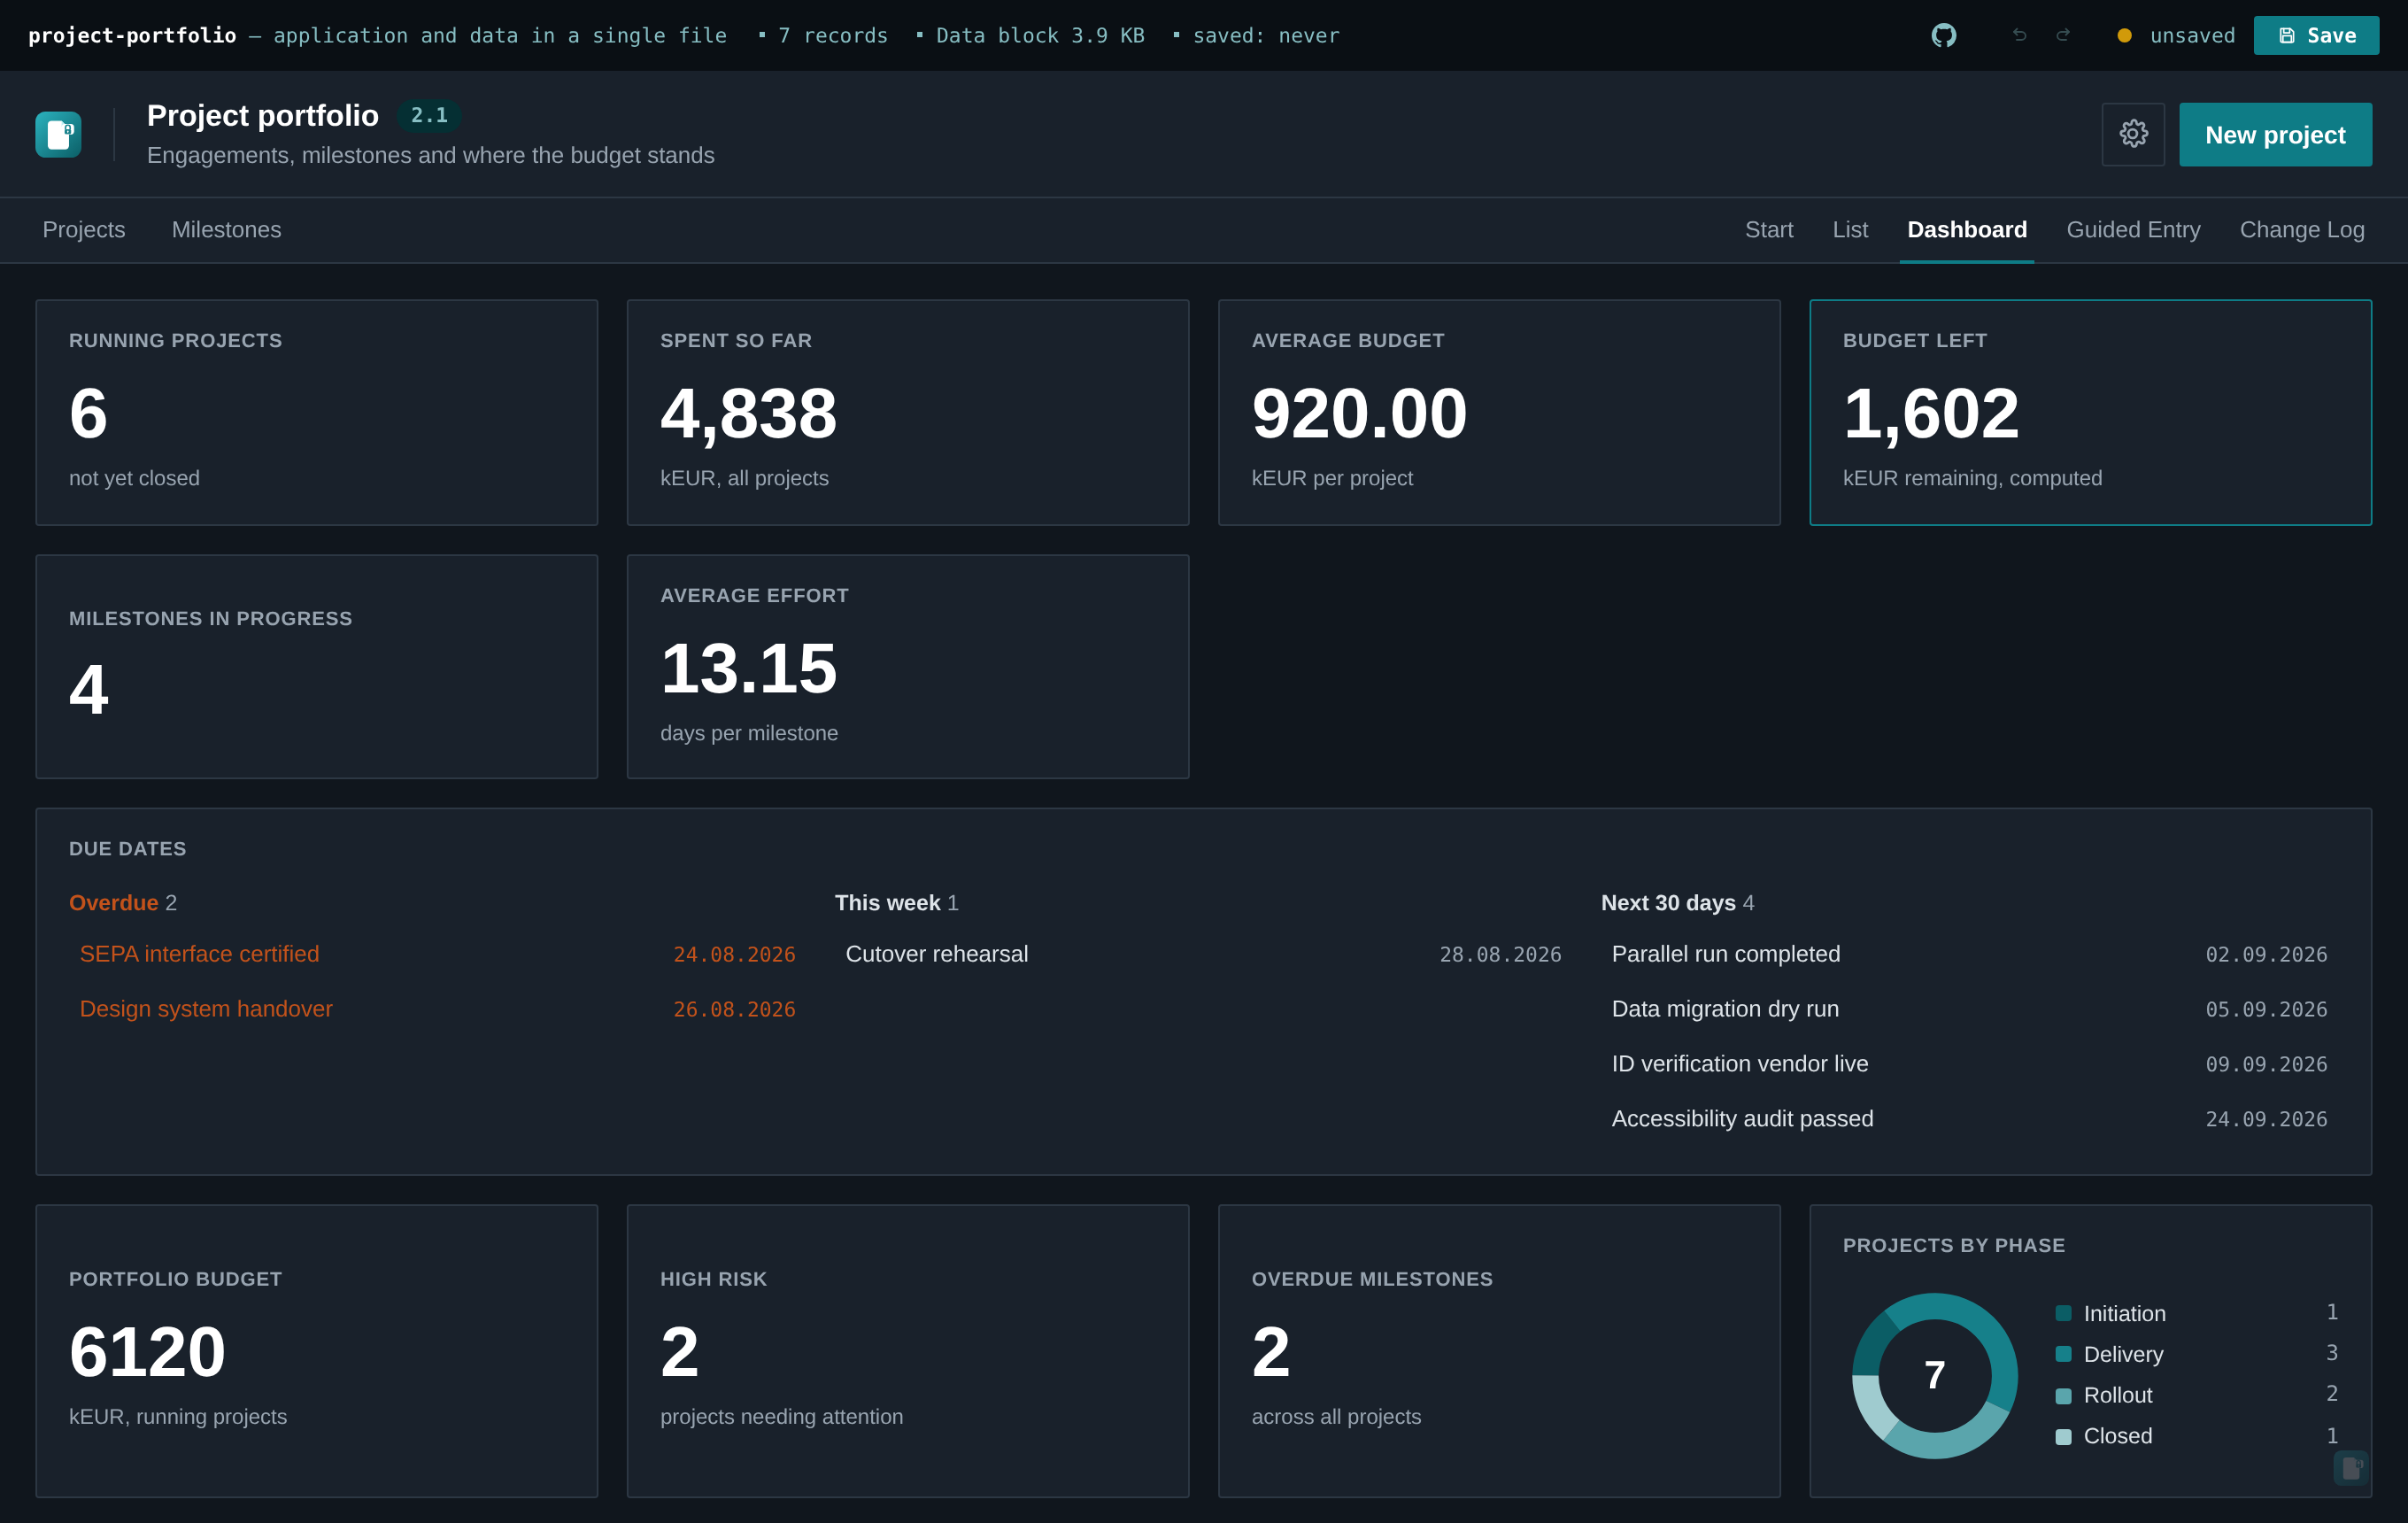Click the Delivery legend color swatch
This screenshot has height=1523, width=2408.
(x=2063, y=1354)
